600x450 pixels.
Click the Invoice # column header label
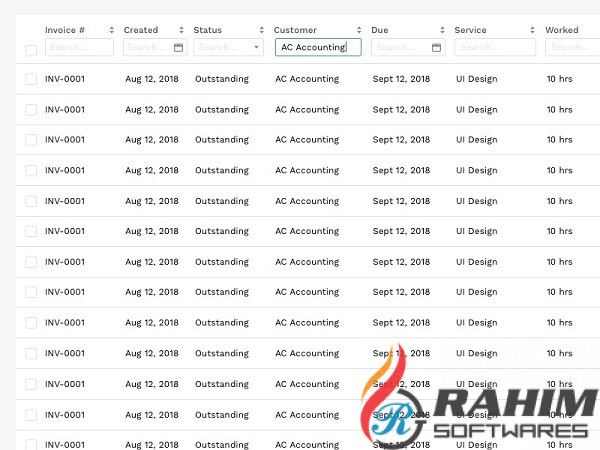65,30
